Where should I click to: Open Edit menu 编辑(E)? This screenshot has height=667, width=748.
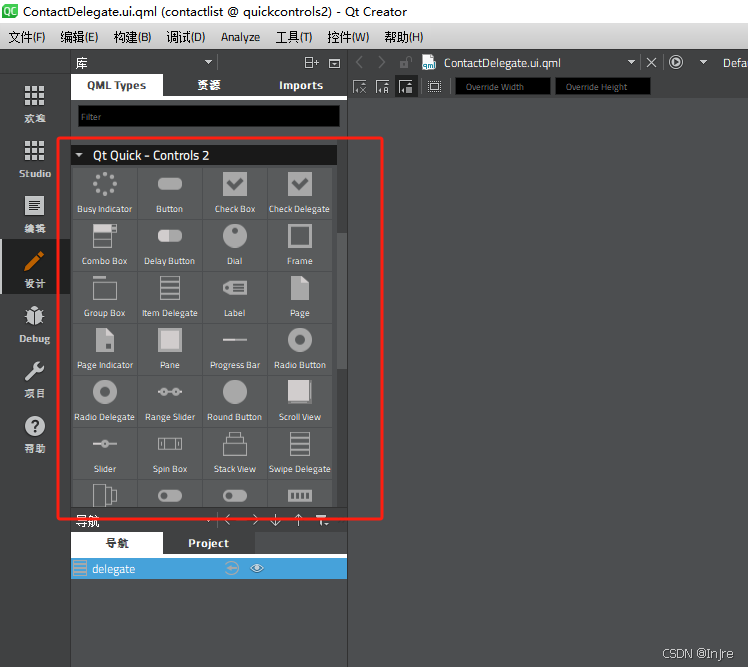[79, 37]
